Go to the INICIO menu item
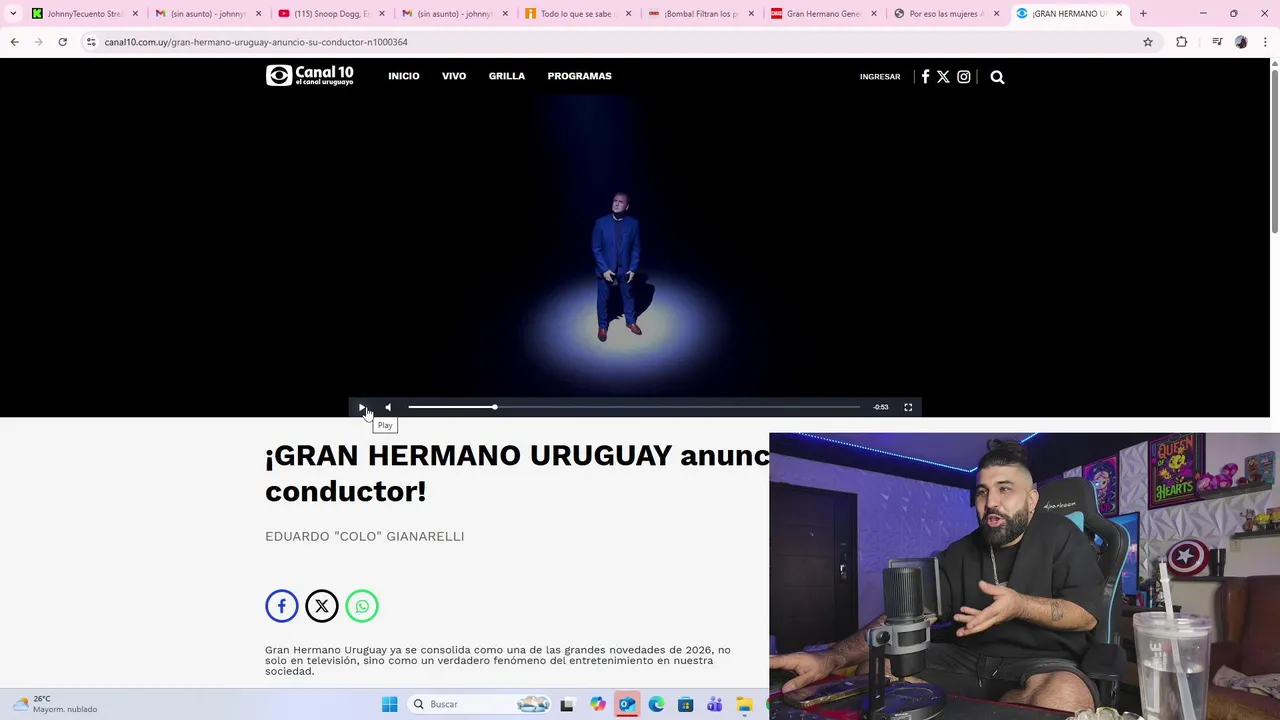Viewport: 1280px width, 720px height. tap(404, 76)
